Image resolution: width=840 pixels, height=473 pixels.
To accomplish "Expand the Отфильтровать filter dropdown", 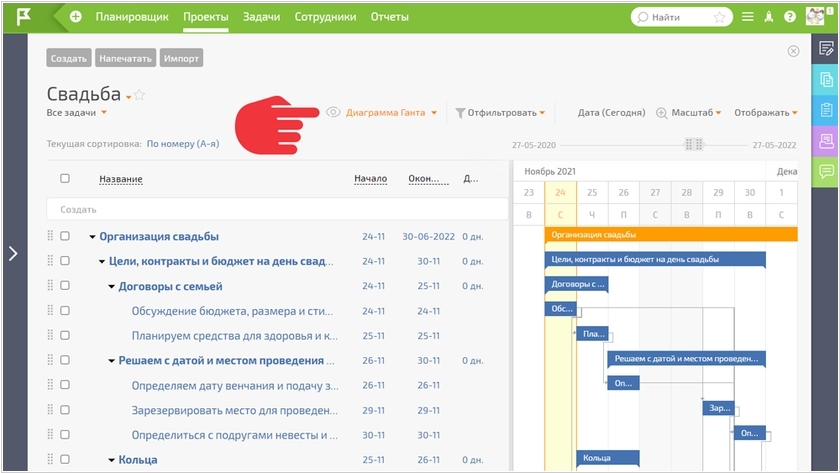I will tap(500, 113).
